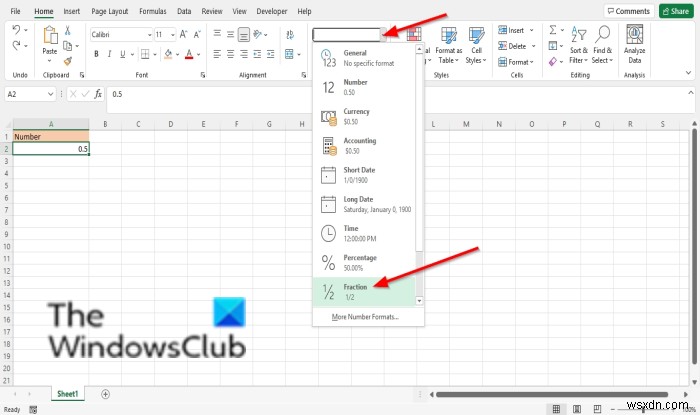Open the Comments button
This screenshot has width=700, height=415.
[629, 11]
